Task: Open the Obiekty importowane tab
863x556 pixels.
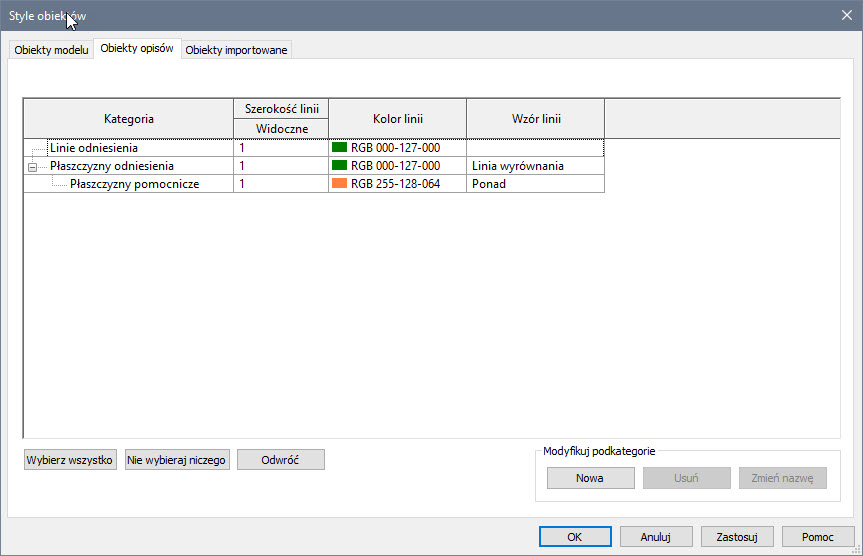Action: point(237,50)
